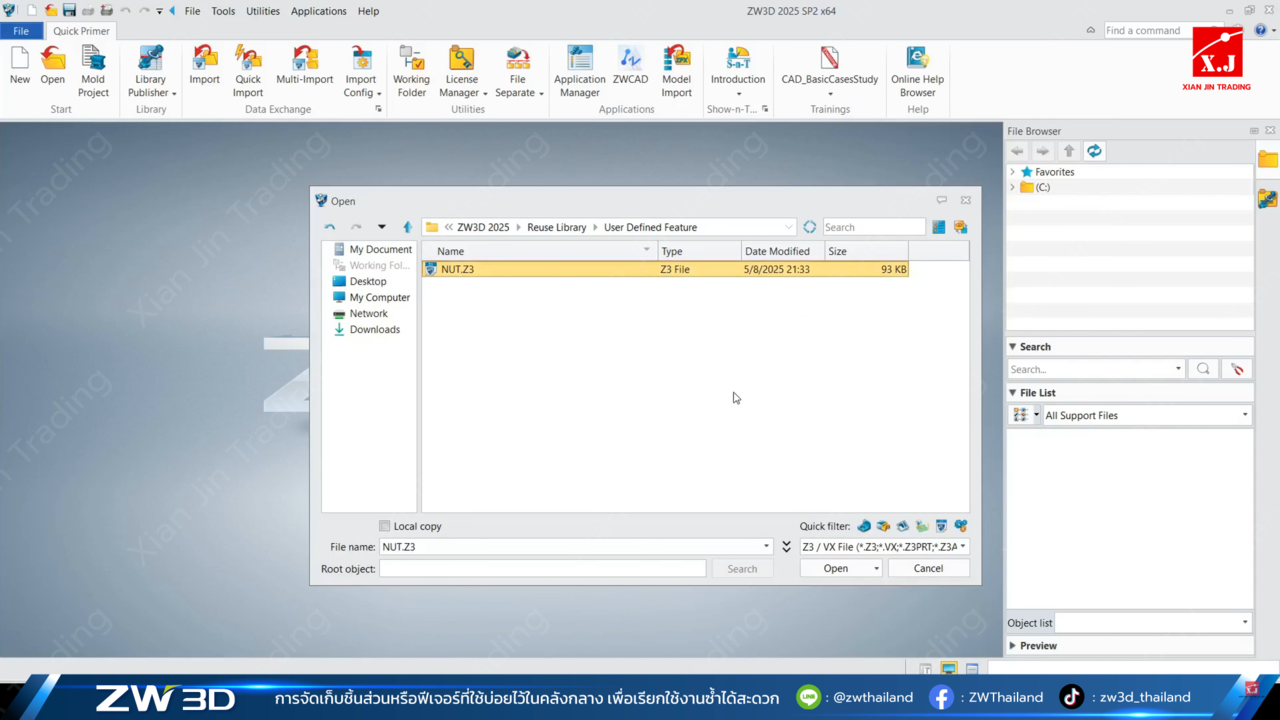Select the NUT.Z3 file in list

click(x=458, y=269)
